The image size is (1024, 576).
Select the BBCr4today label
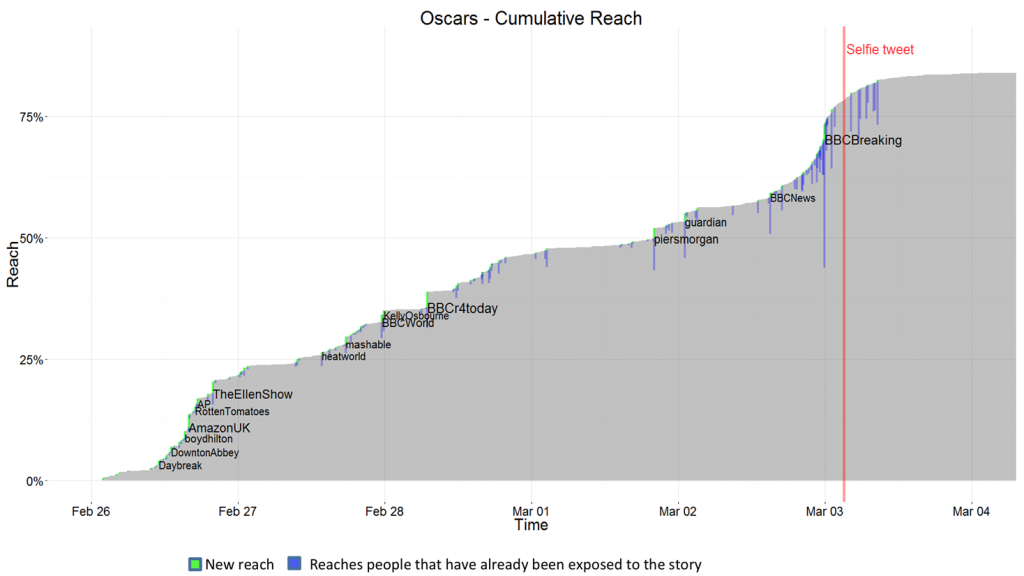coord(462,309)
